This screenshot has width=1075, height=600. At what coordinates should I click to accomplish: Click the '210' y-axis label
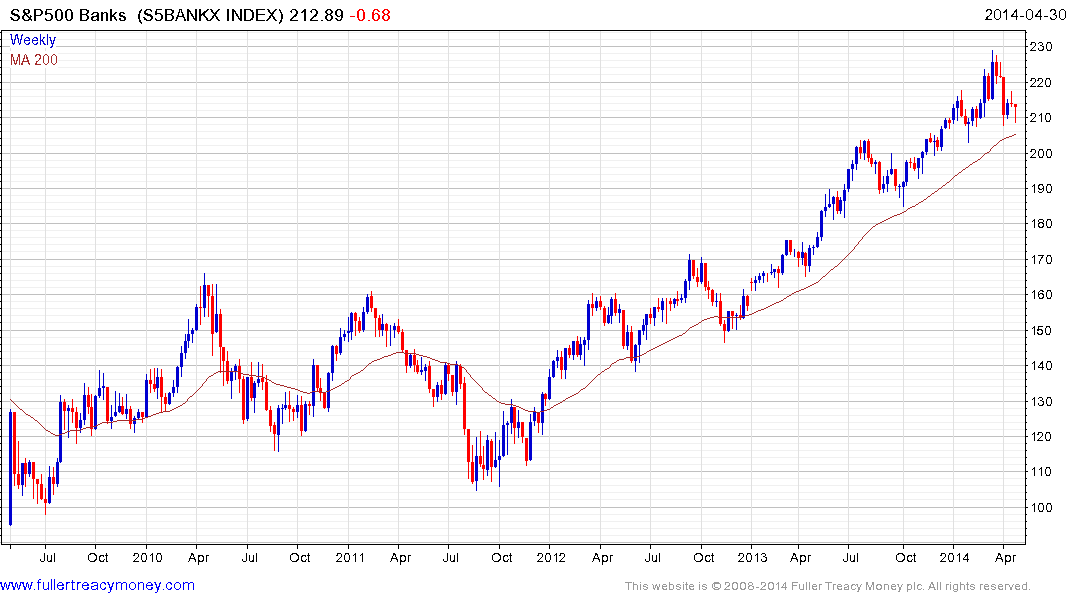(1040, 118)
